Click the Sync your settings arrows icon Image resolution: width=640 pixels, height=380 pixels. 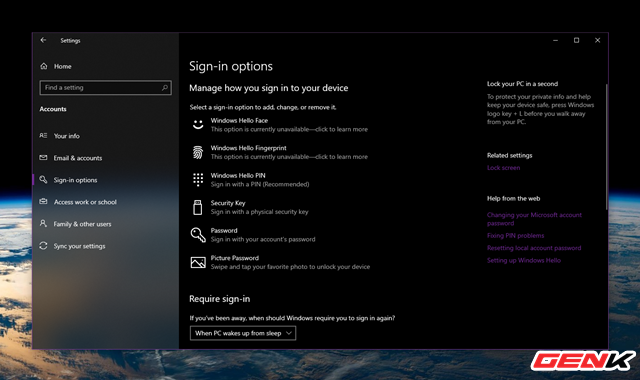pos(43,246)
